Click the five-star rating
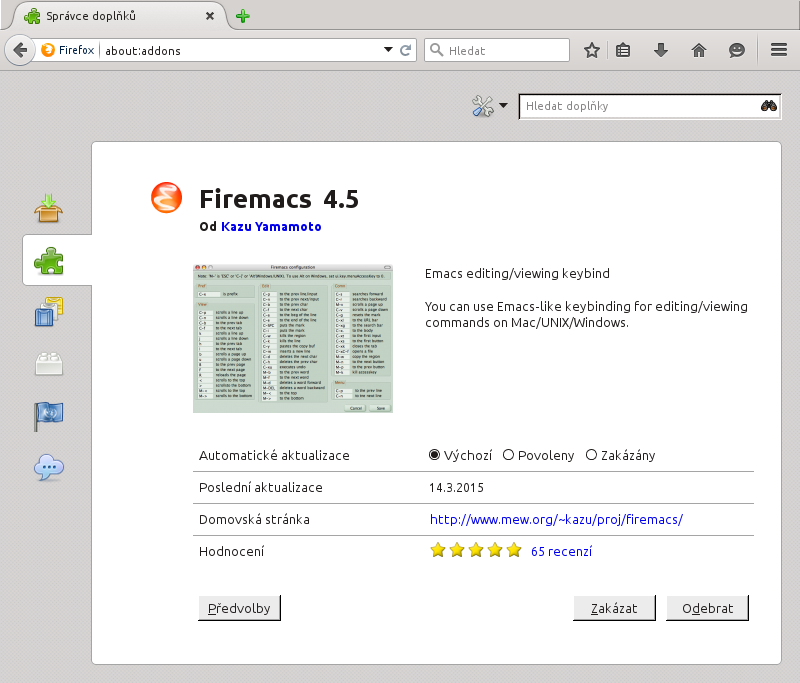The height and width of the screenshot is (683, 800). point(476,550)
